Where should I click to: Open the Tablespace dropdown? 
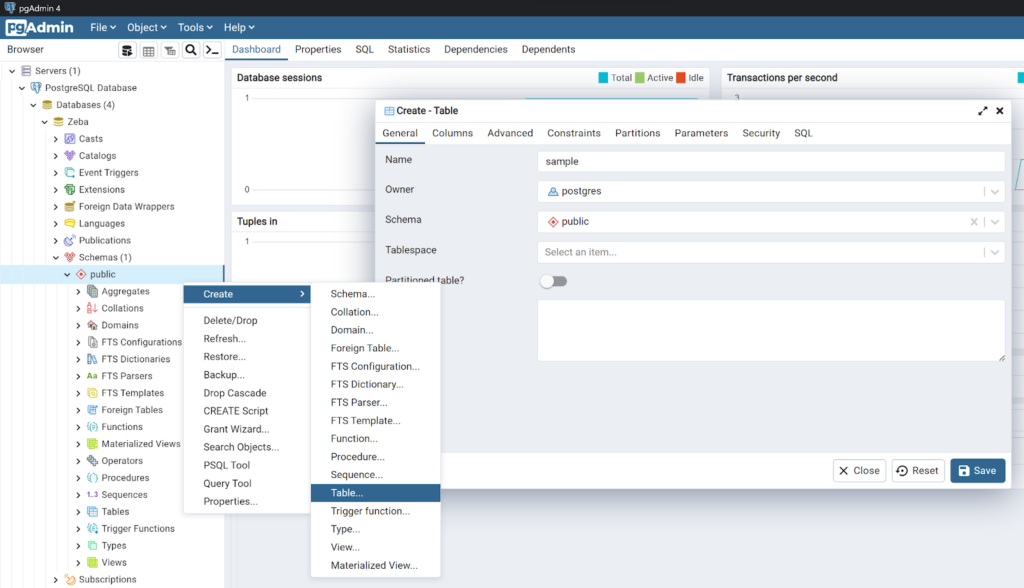994,253
